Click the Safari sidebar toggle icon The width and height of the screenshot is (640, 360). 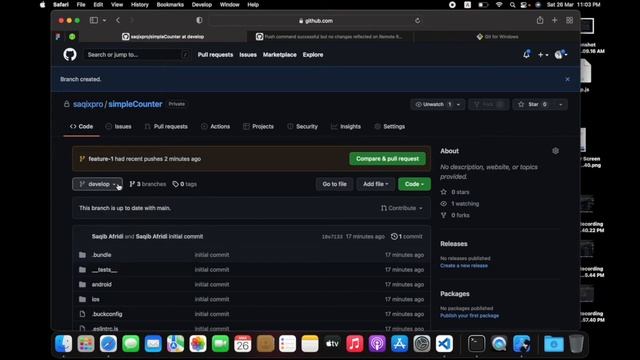94,20
